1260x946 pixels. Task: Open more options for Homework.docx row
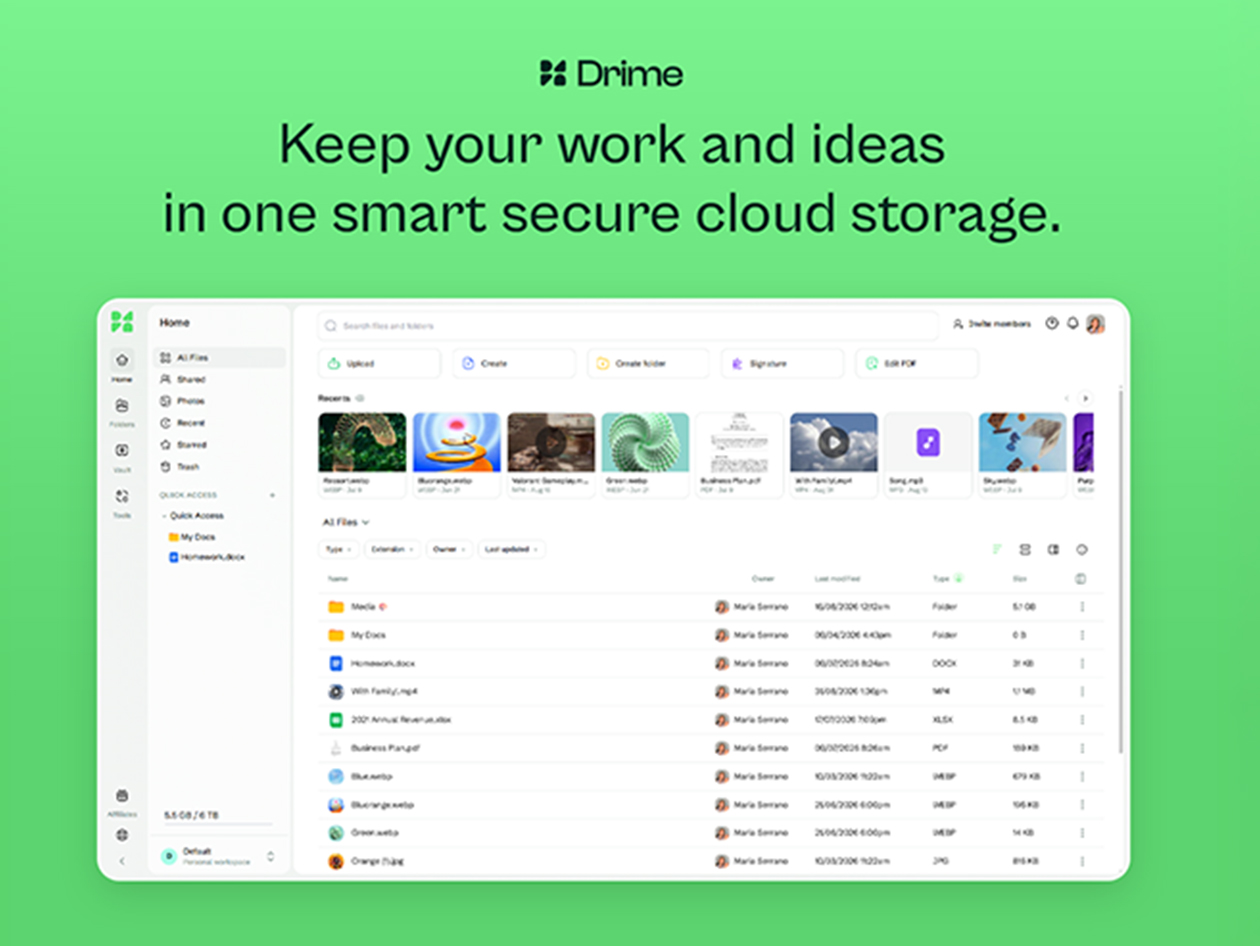(x=1081, y=663)
